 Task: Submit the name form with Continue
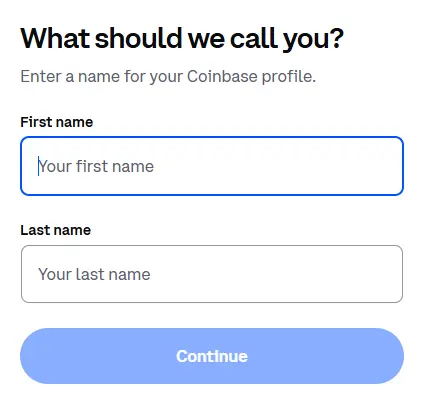click(x=212, y=356)
